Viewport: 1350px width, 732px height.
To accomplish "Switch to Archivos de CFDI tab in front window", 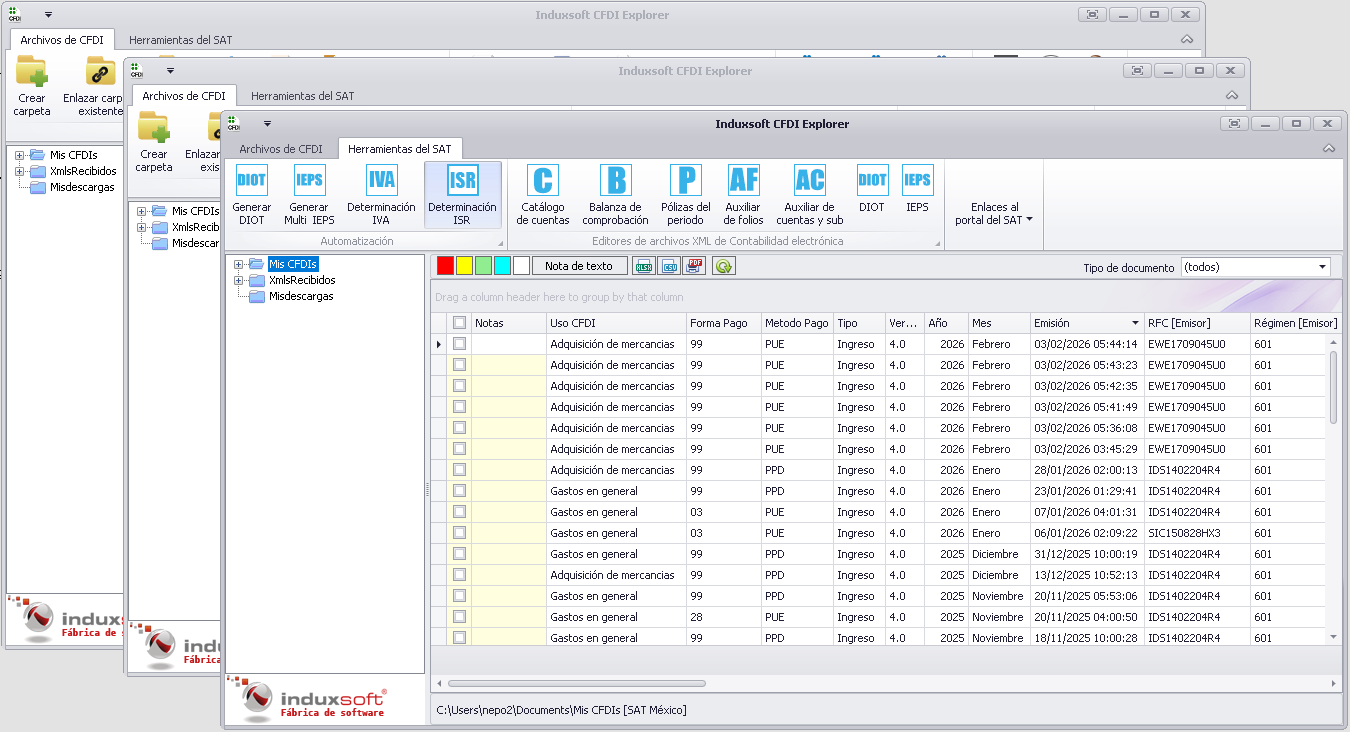I will (x=280, y=149).
